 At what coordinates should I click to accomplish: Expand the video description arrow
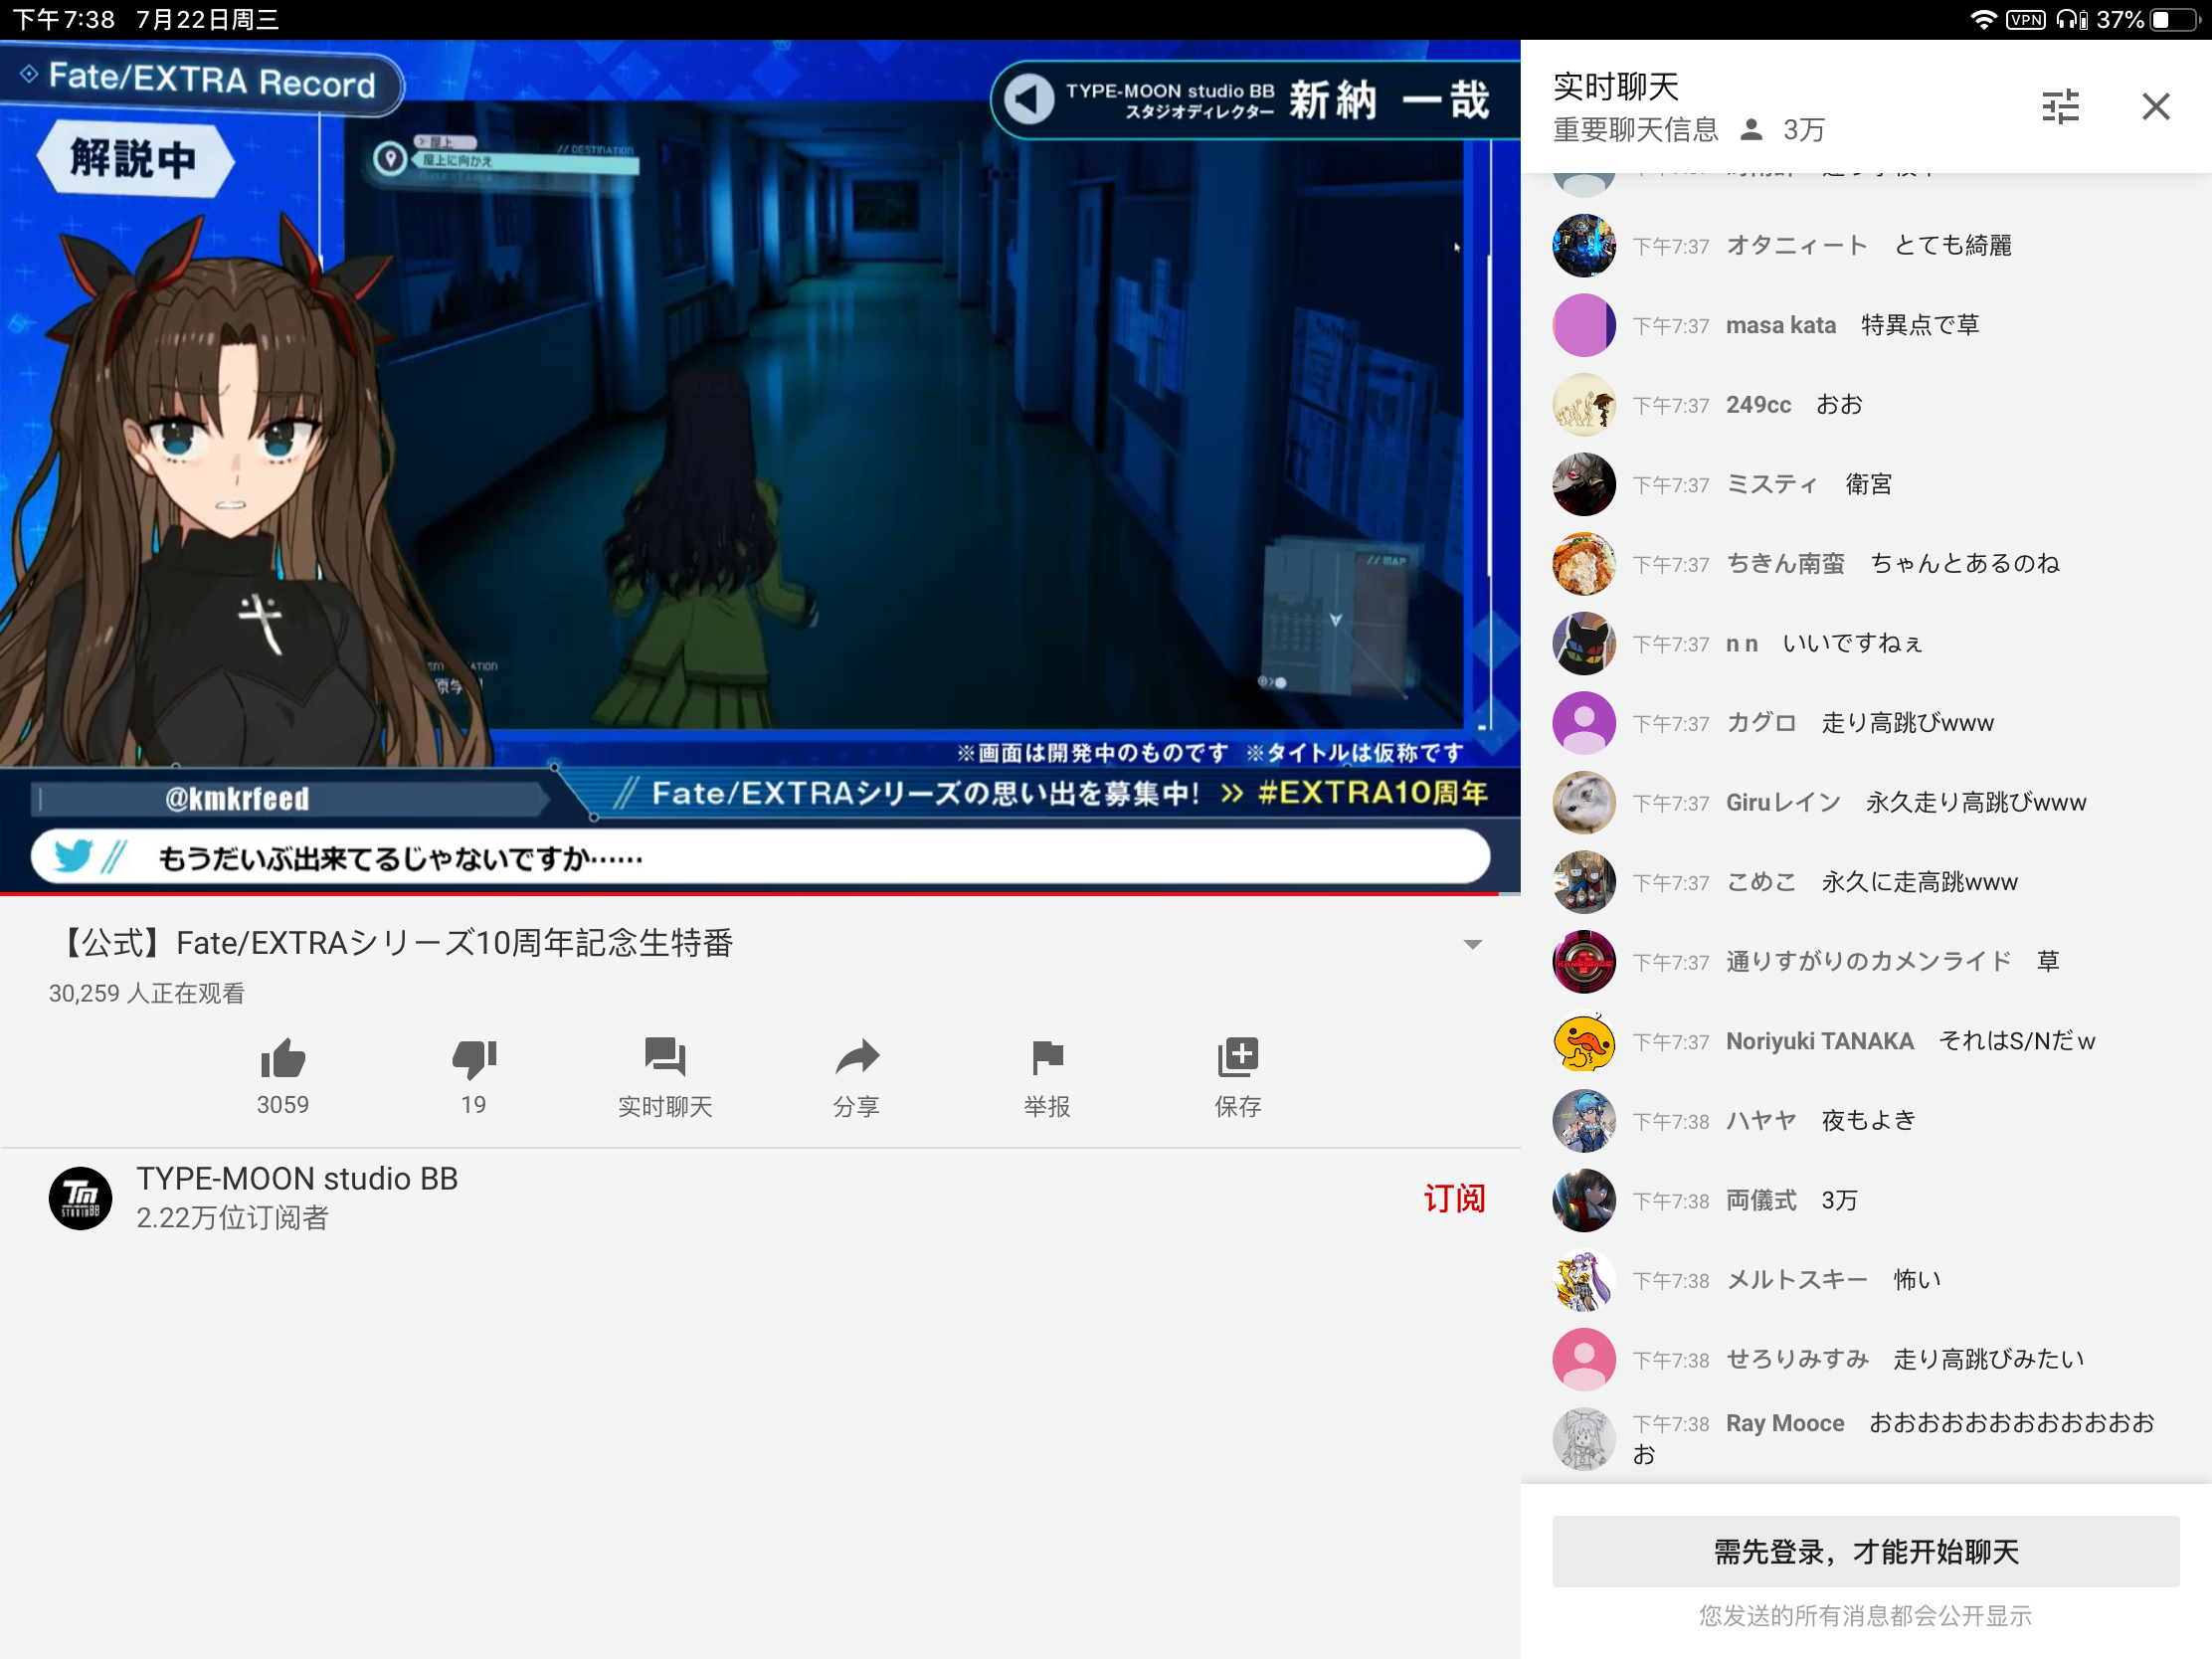click(1472, 944)
